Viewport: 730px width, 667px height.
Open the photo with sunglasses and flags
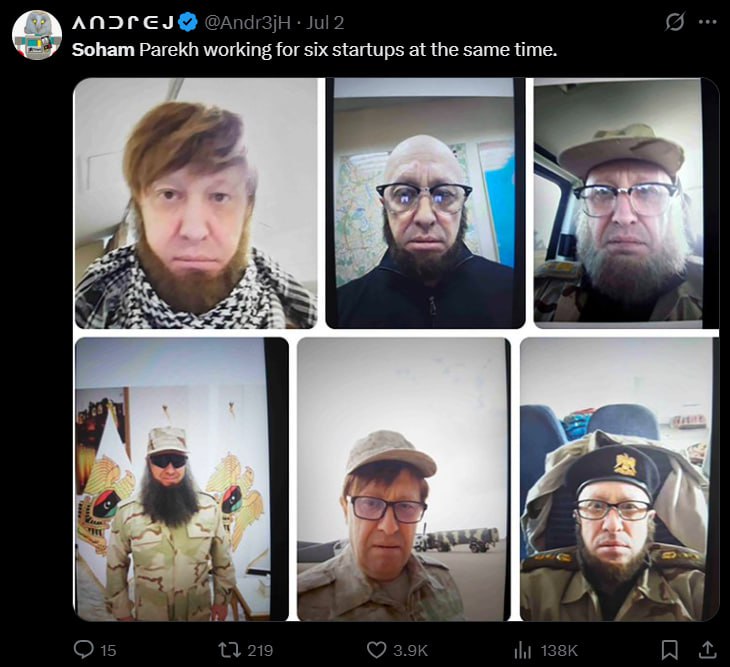pos(182,479)
